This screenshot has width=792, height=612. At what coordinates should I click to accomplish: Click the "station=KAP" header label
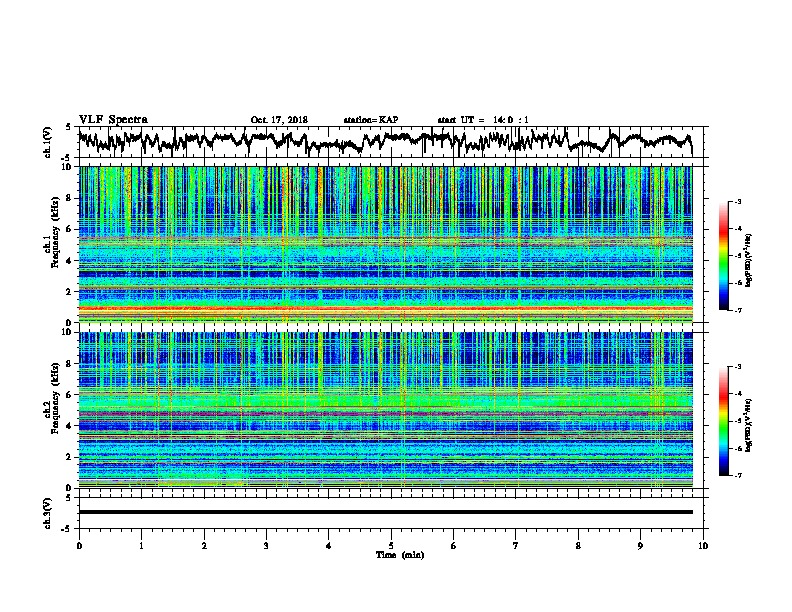pyautogui.click(x=371, y=120)
